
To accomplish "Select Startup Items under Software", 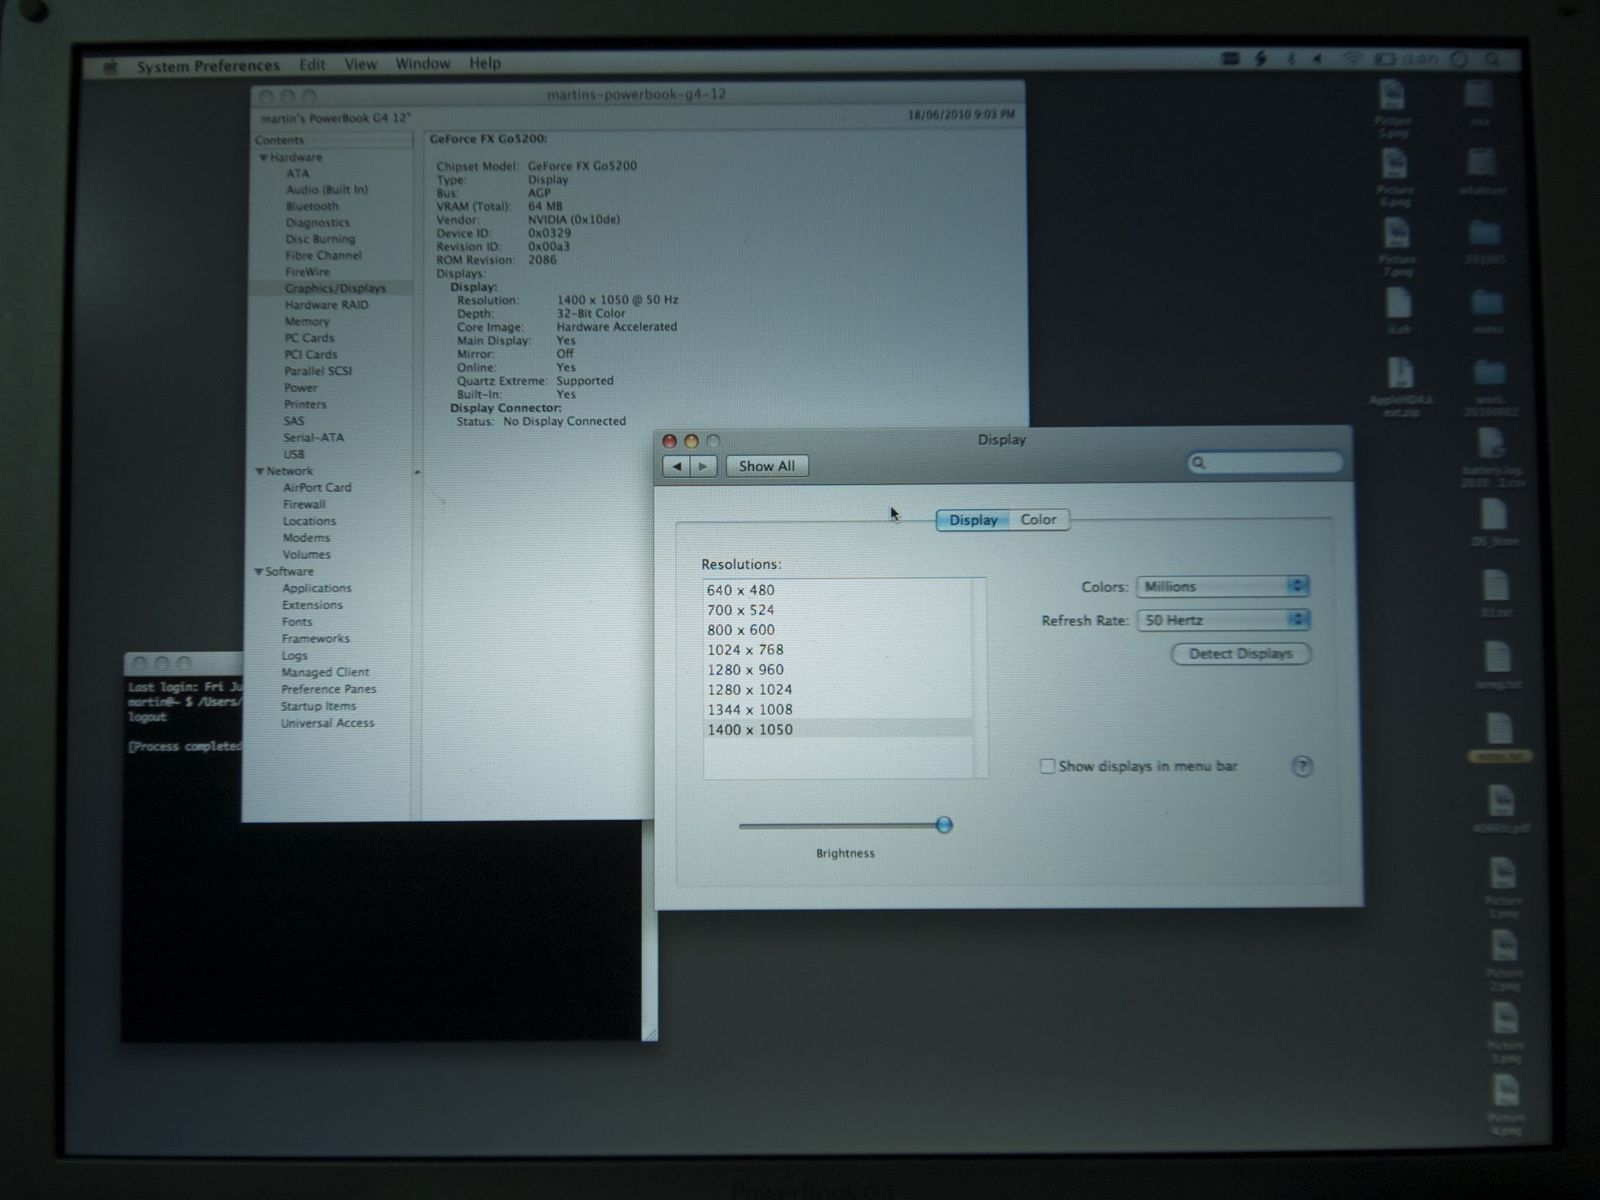I will 318,707.
